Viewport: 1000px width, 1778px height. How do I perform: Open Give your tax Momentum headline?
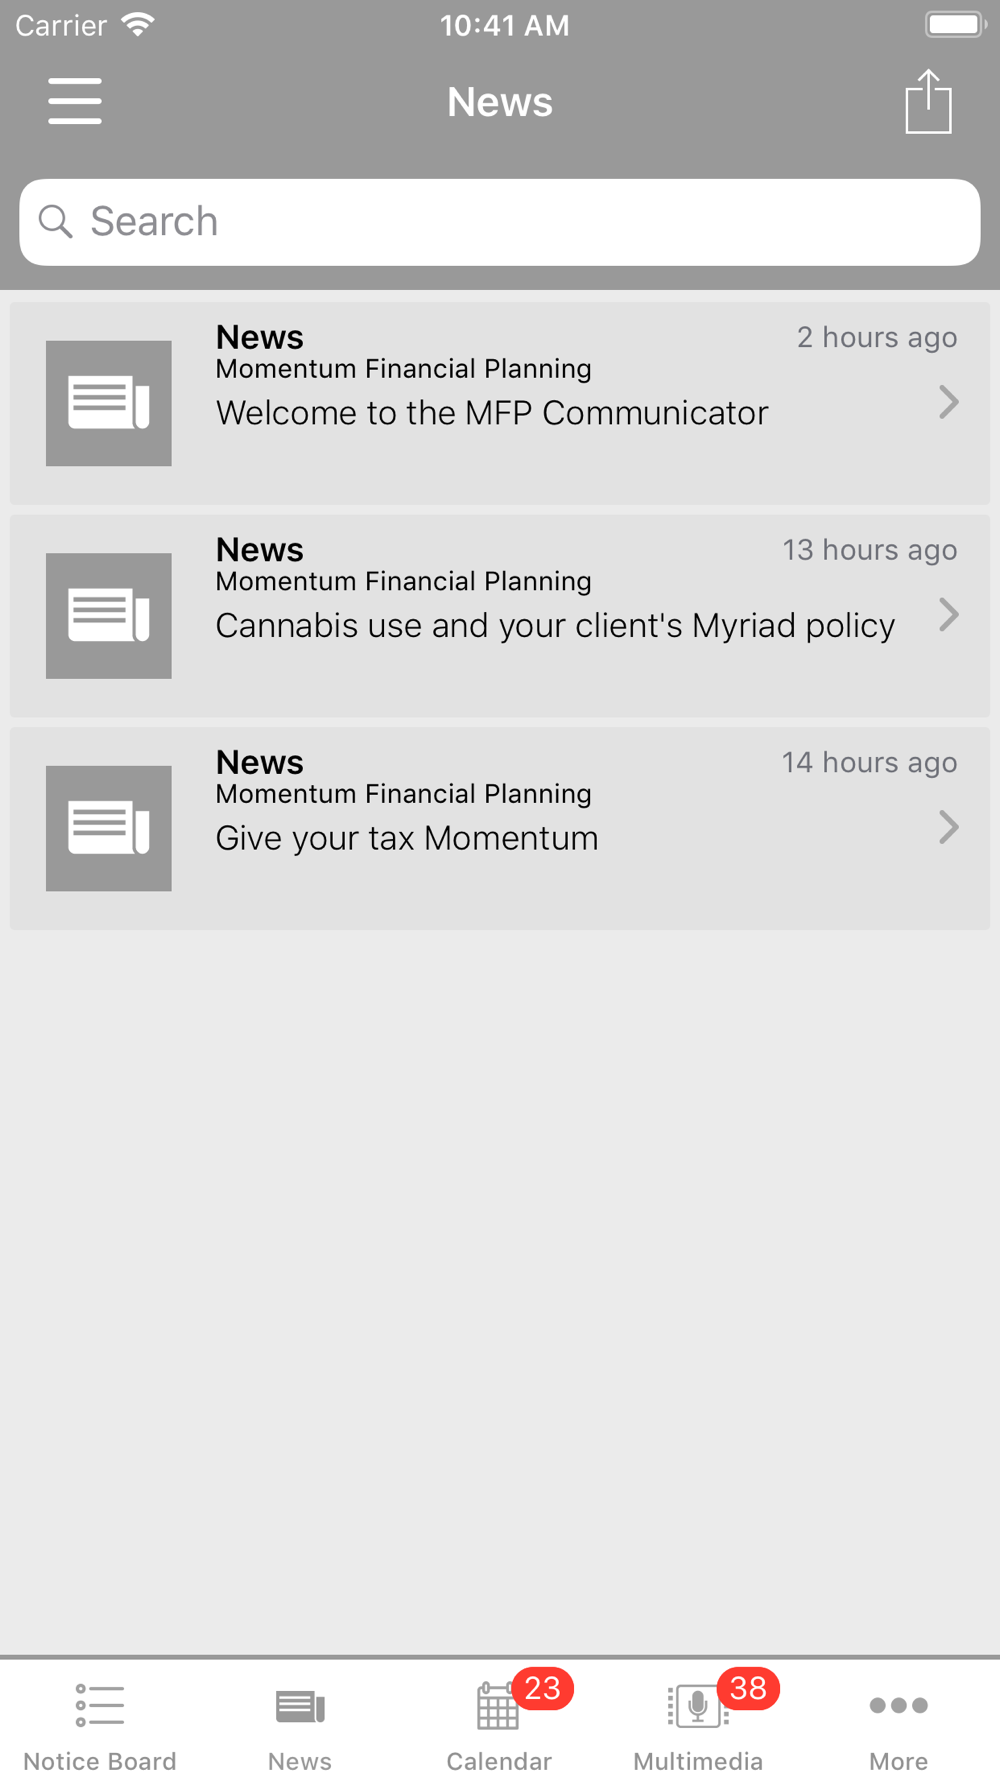click(x=407, y=838)
